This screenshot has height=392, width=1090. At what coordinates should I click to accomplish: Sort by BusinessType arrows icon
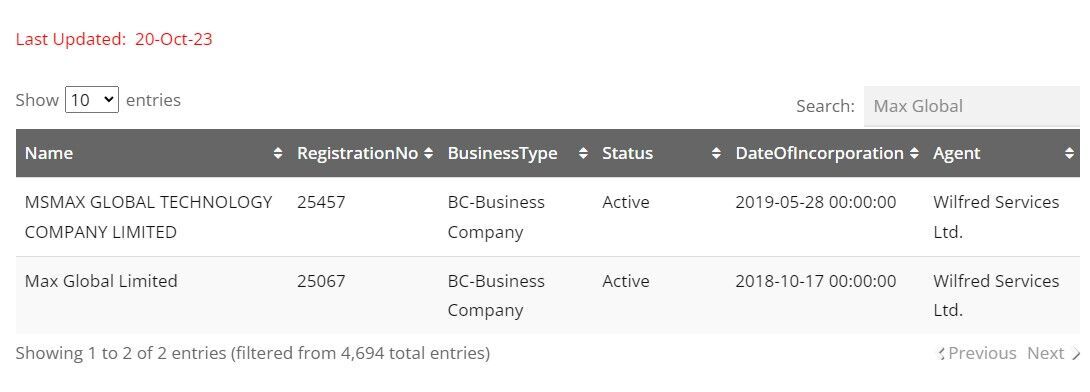tap(583, 154)
